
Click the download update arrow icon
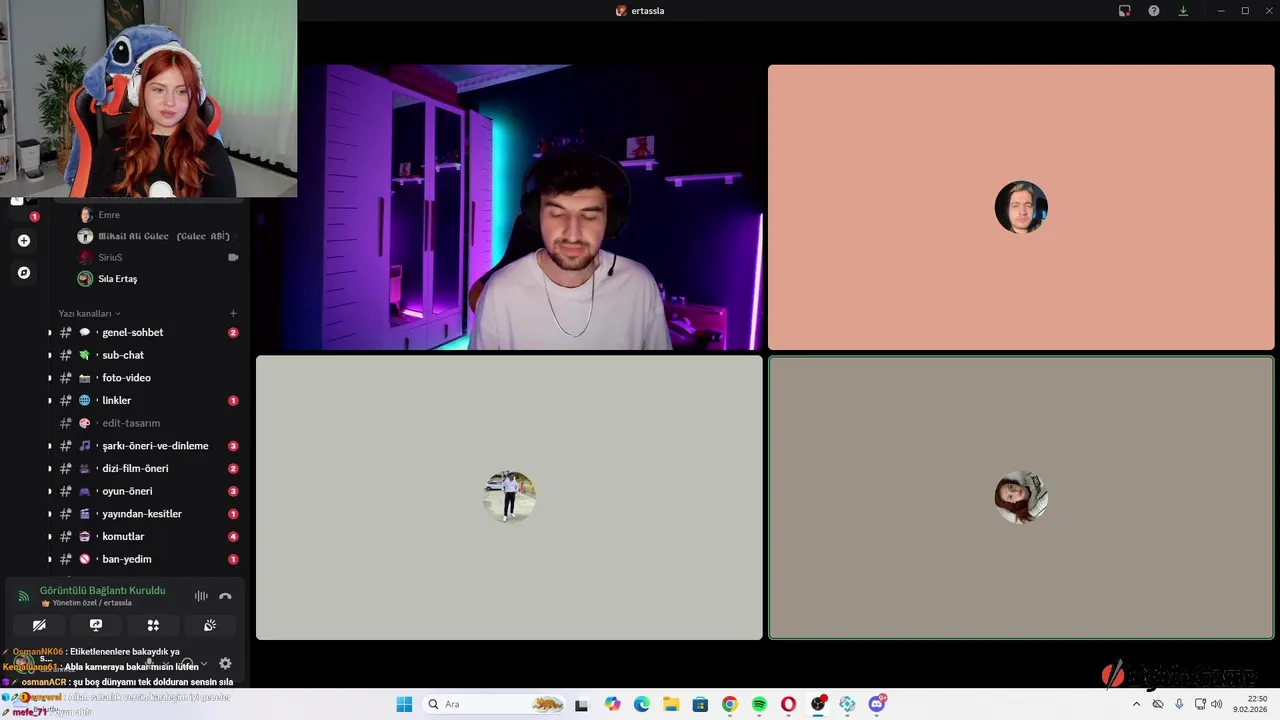pyautogui.click(x=1183, y=11)
